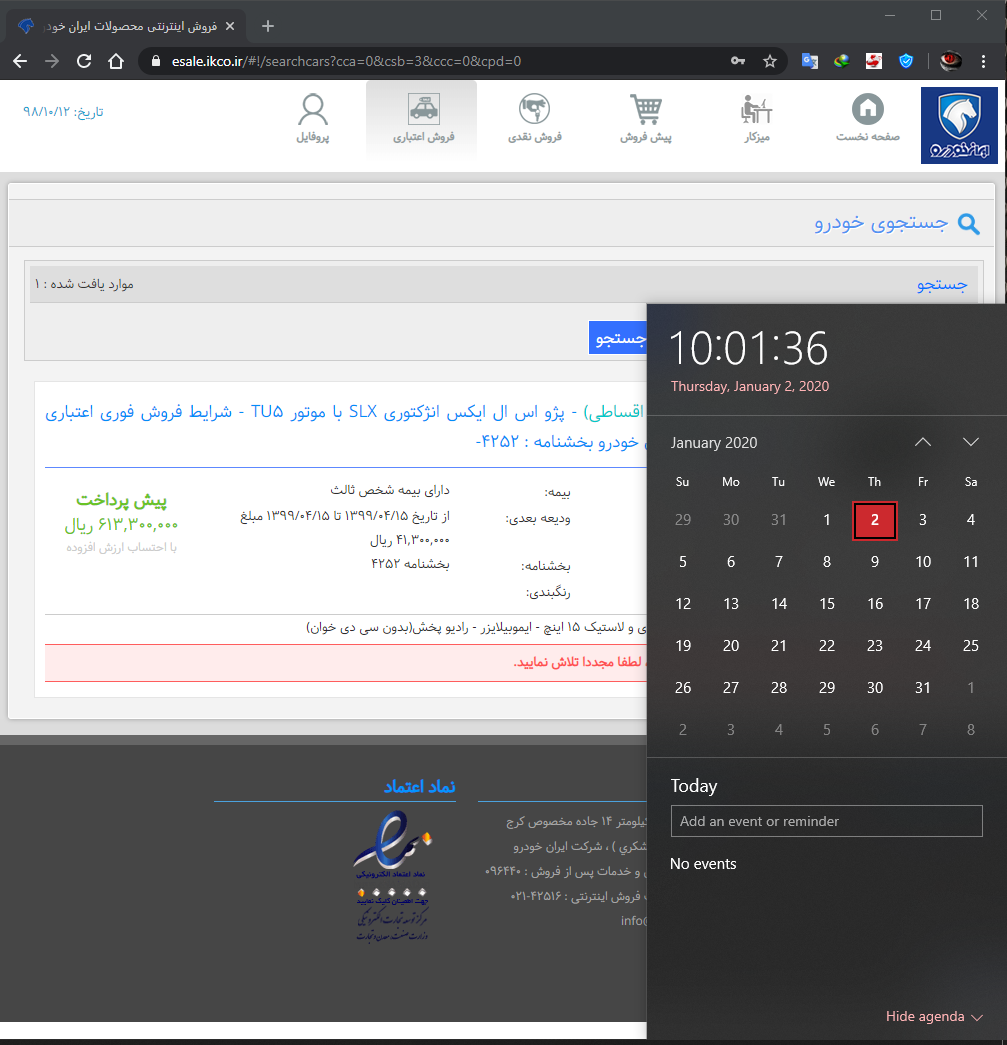Viewport: 1007px width, 1045px height.
Task: Open the Peugeot SLX TU5 car listing title
Action: coord(345,426)
